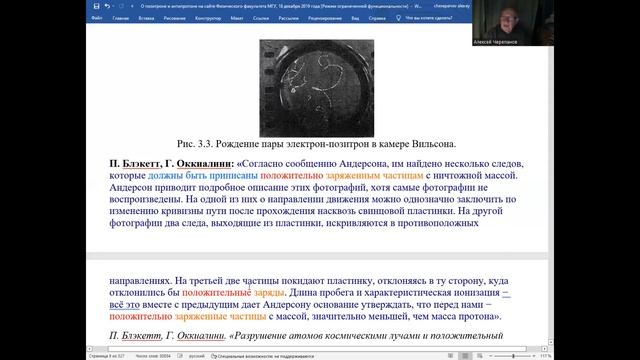This screenshot has height=360, width=640.
Task: Open the Рисование ribbon tab
Action: (x=174, y=18)
